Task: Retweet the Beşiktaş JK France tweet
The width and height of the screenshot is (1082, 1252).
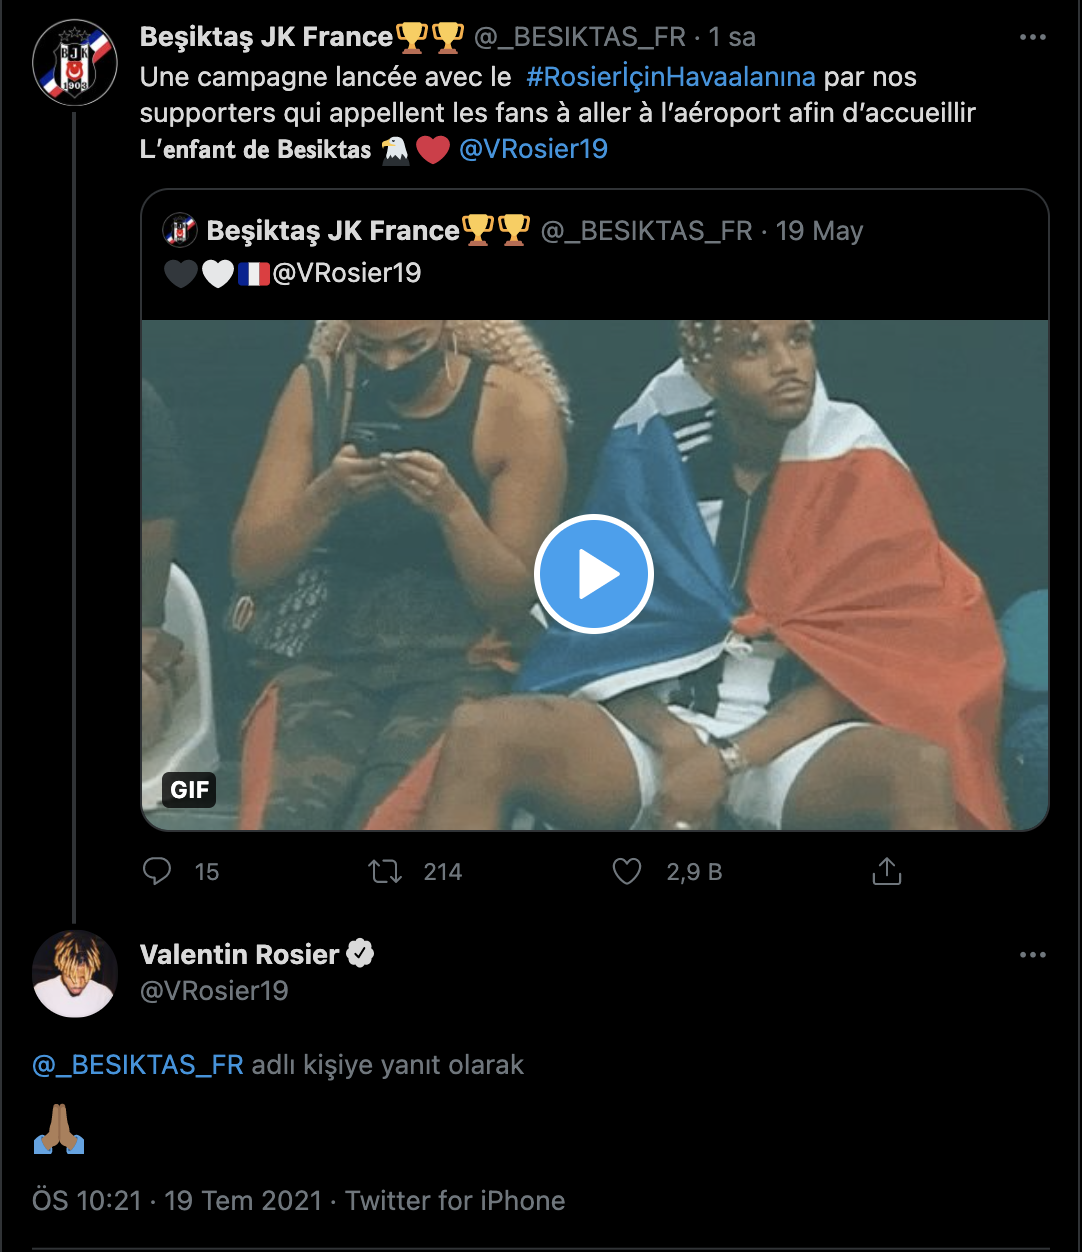Action: 386,872
